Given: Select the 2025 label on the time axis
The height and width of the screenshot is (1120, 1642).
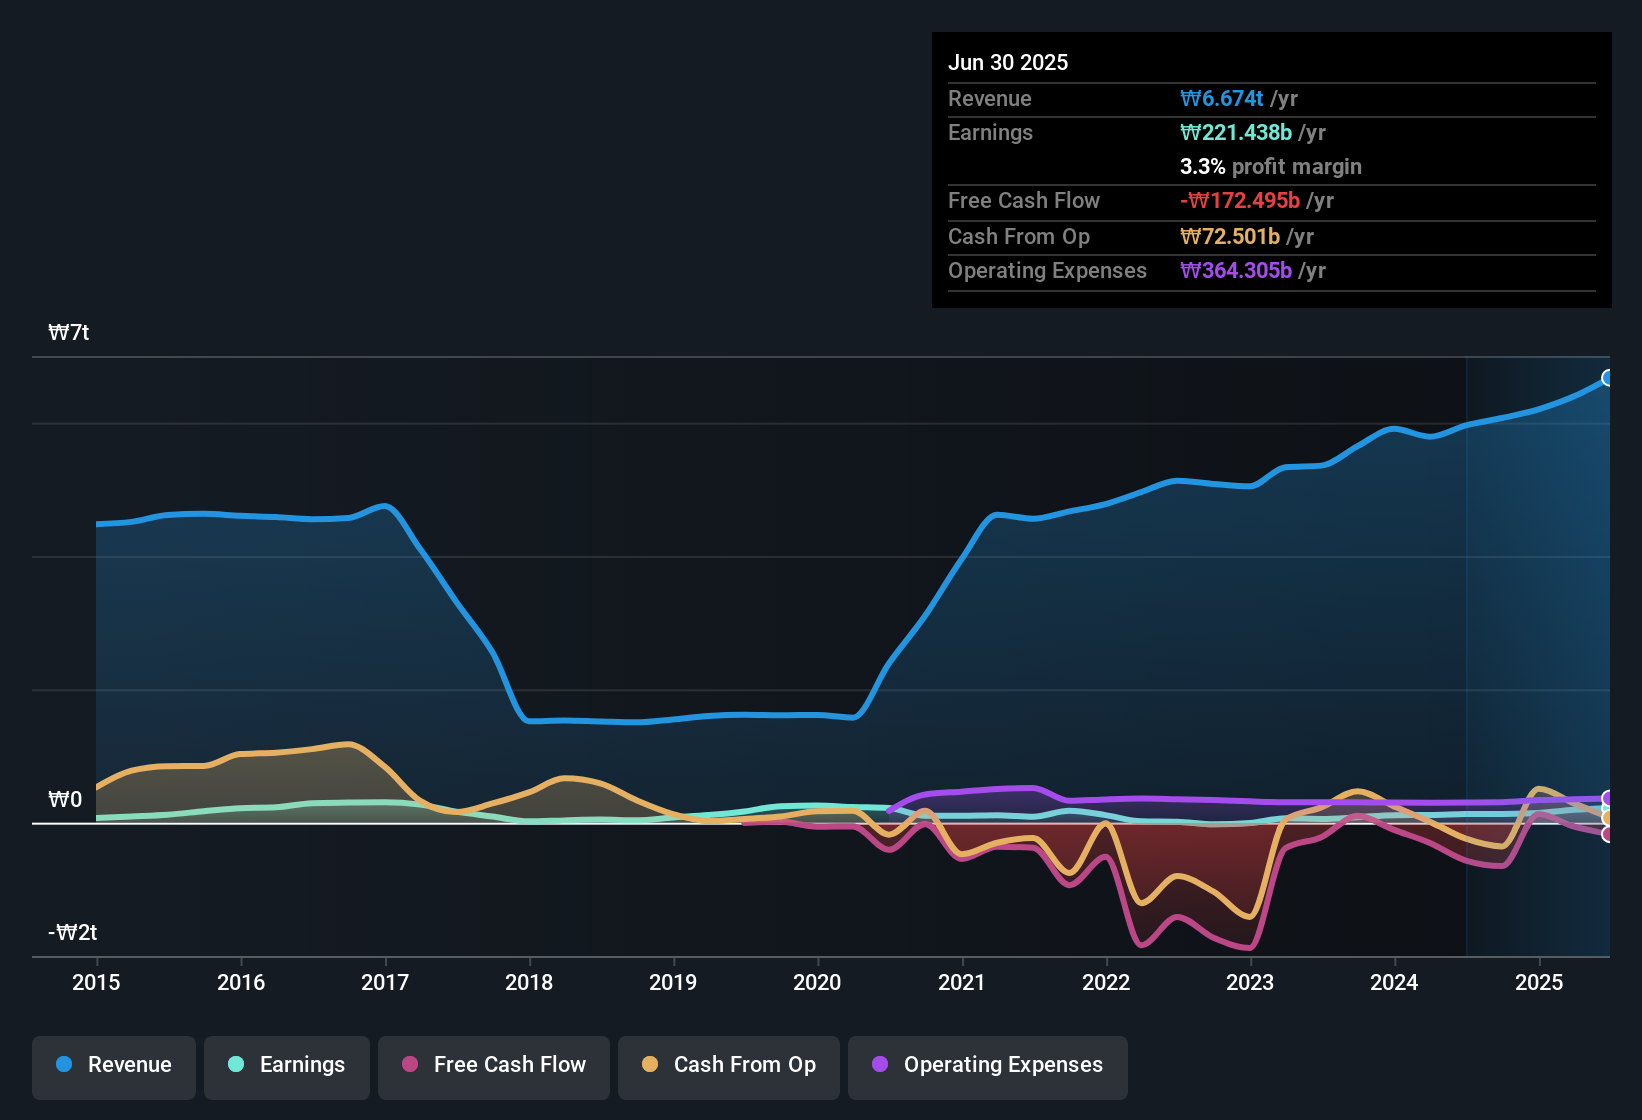Looking at the screenshot, I should click(1539, 983).
